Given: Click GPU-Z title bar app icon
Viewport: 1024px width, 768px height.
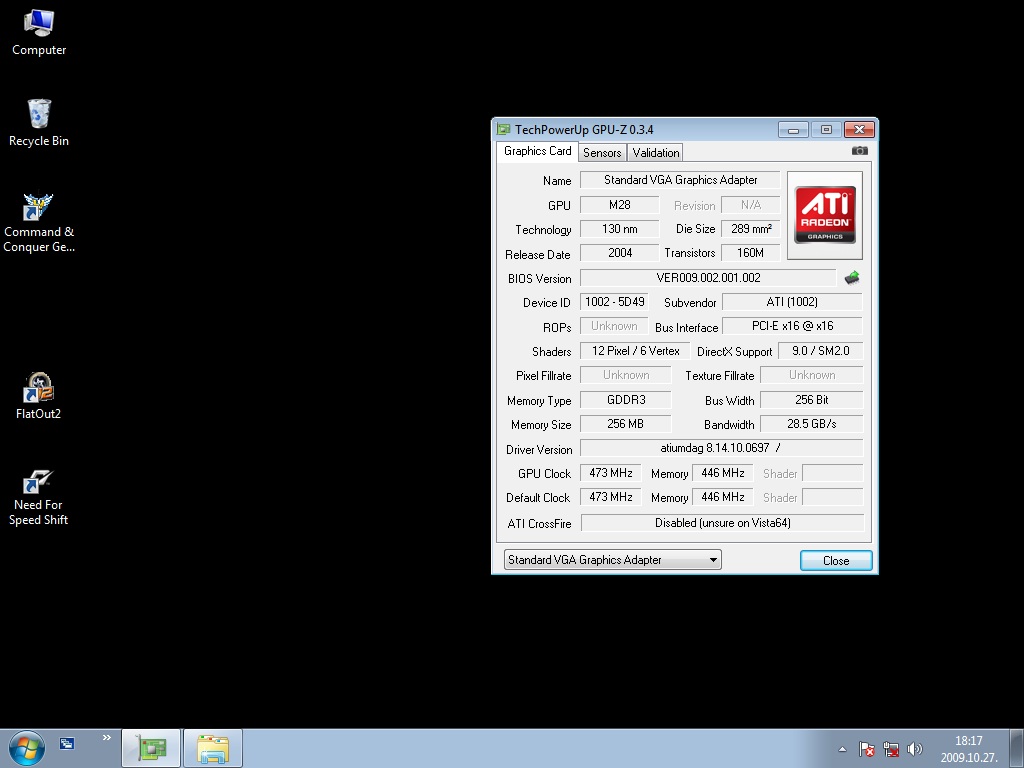Looking at the screenshot, I should pos(503,129).
